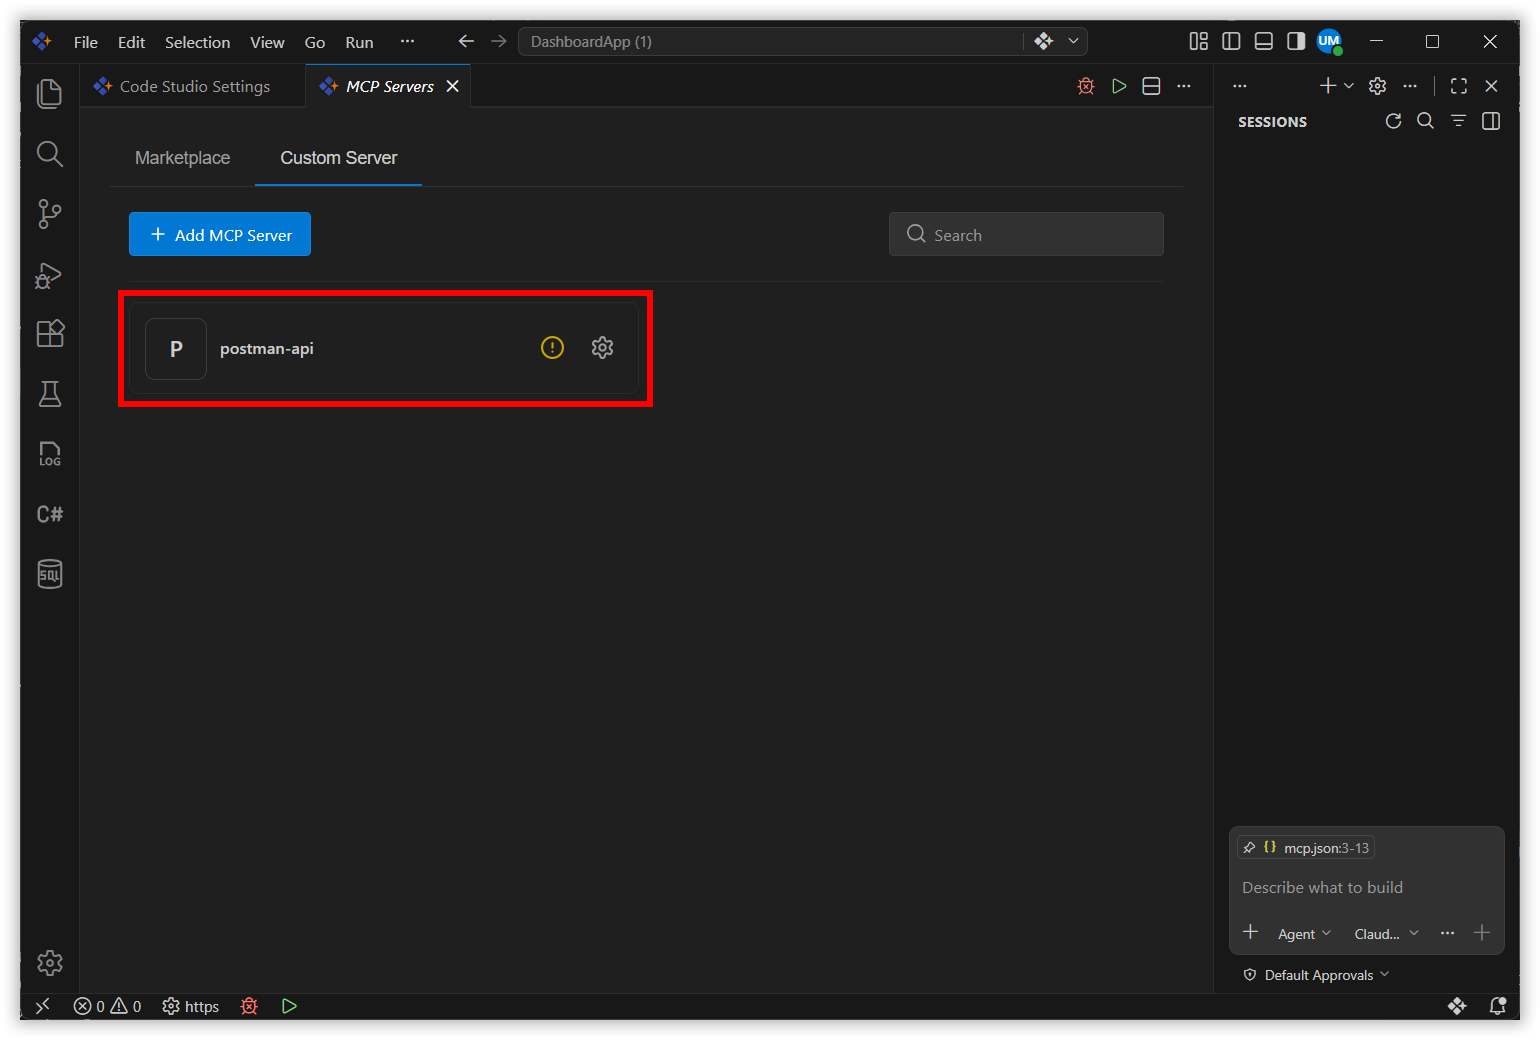Expand the new session dropdown chevron

[1349, 86]
